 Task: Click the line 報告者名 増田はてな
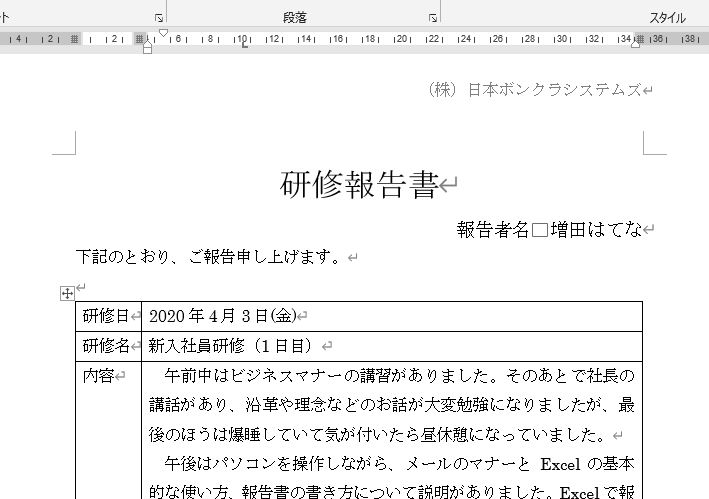point(549,230)
